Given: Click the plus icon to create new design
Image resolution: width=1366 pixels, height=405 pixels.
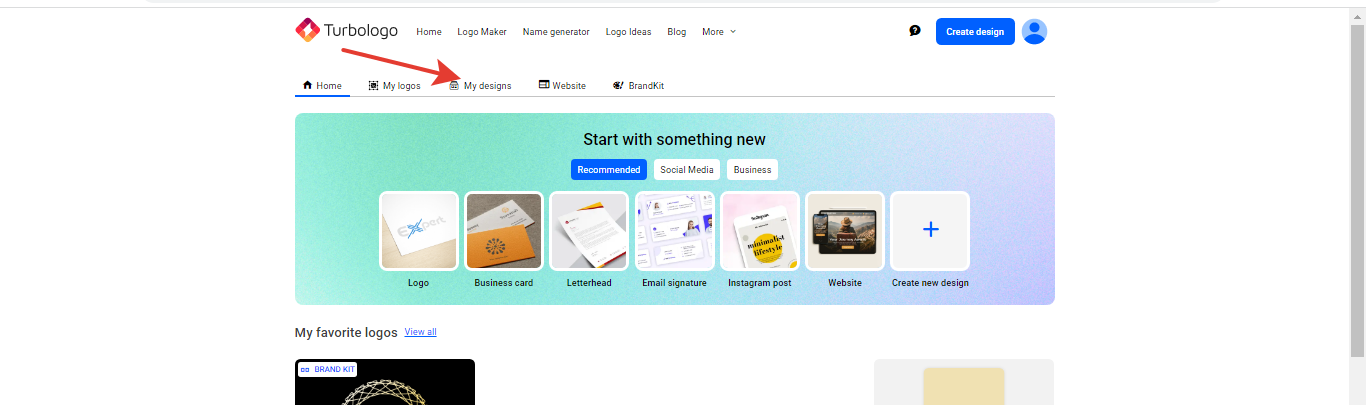Looking at the screenshot, I should pos(930,230).
